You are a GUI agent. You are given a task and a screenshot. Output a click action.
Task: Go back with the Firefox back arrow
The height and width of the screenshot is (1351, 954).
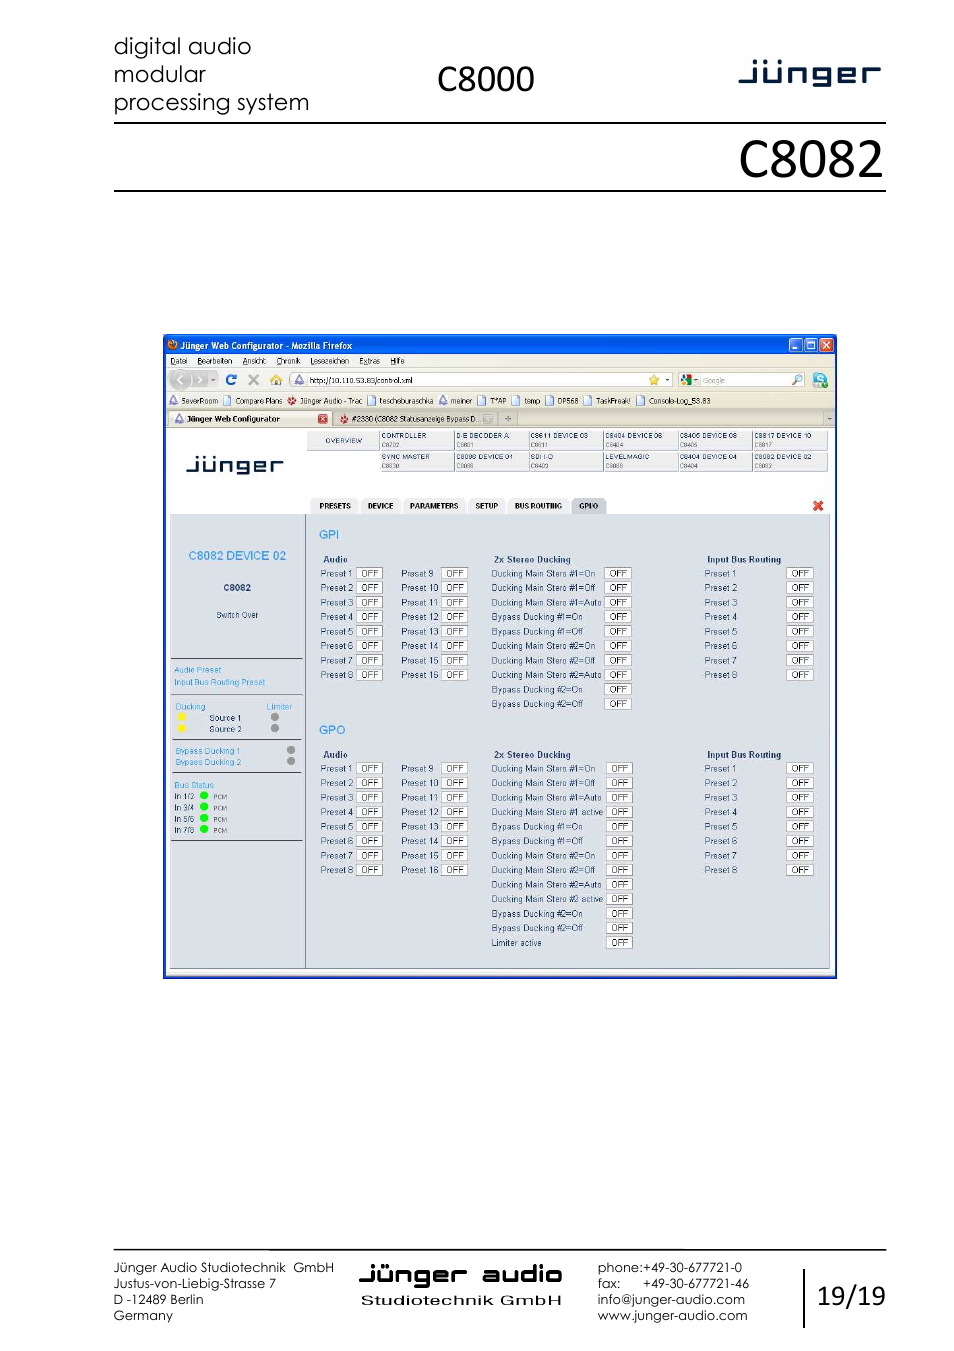[180, 380]
